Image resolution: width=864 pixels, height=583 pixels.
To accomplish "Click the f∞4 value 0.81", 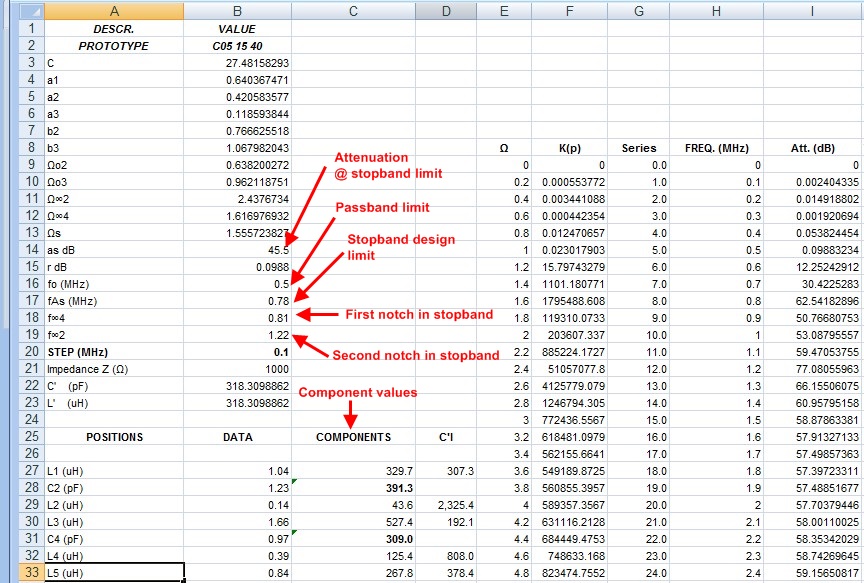I will point(237,318).
